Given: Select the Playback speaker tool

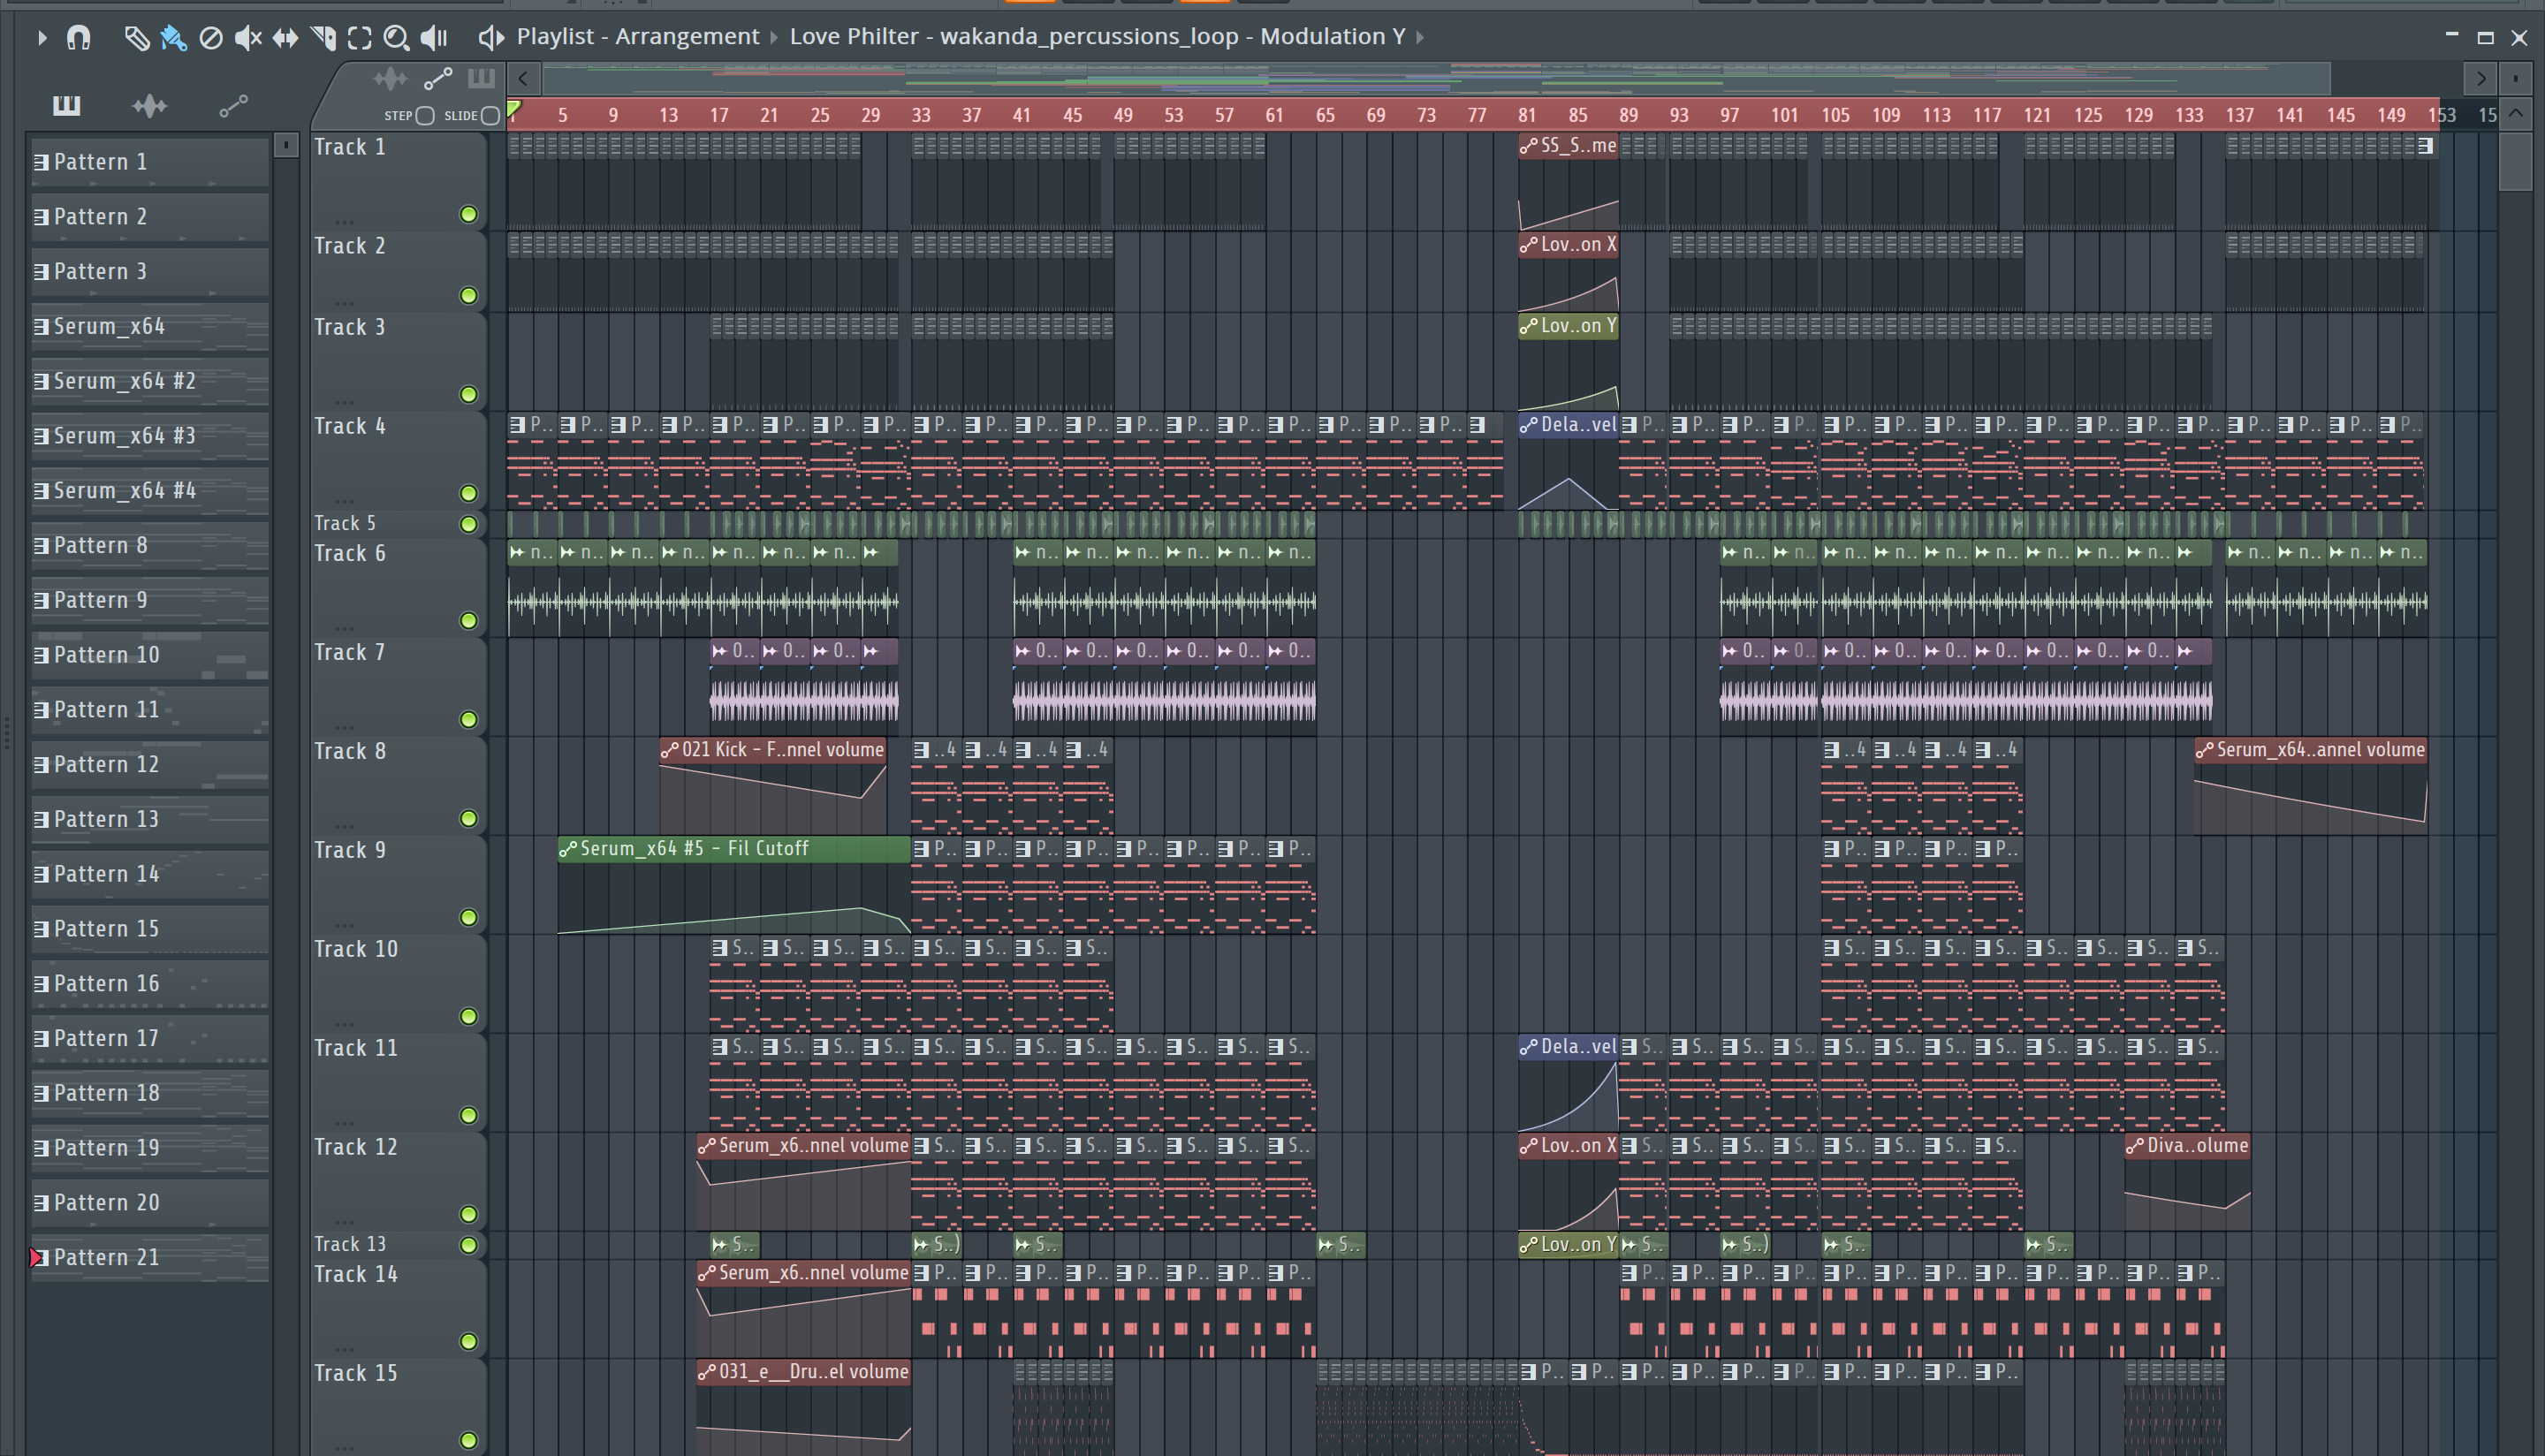Looking at the screenshot, I should [433, 38].
